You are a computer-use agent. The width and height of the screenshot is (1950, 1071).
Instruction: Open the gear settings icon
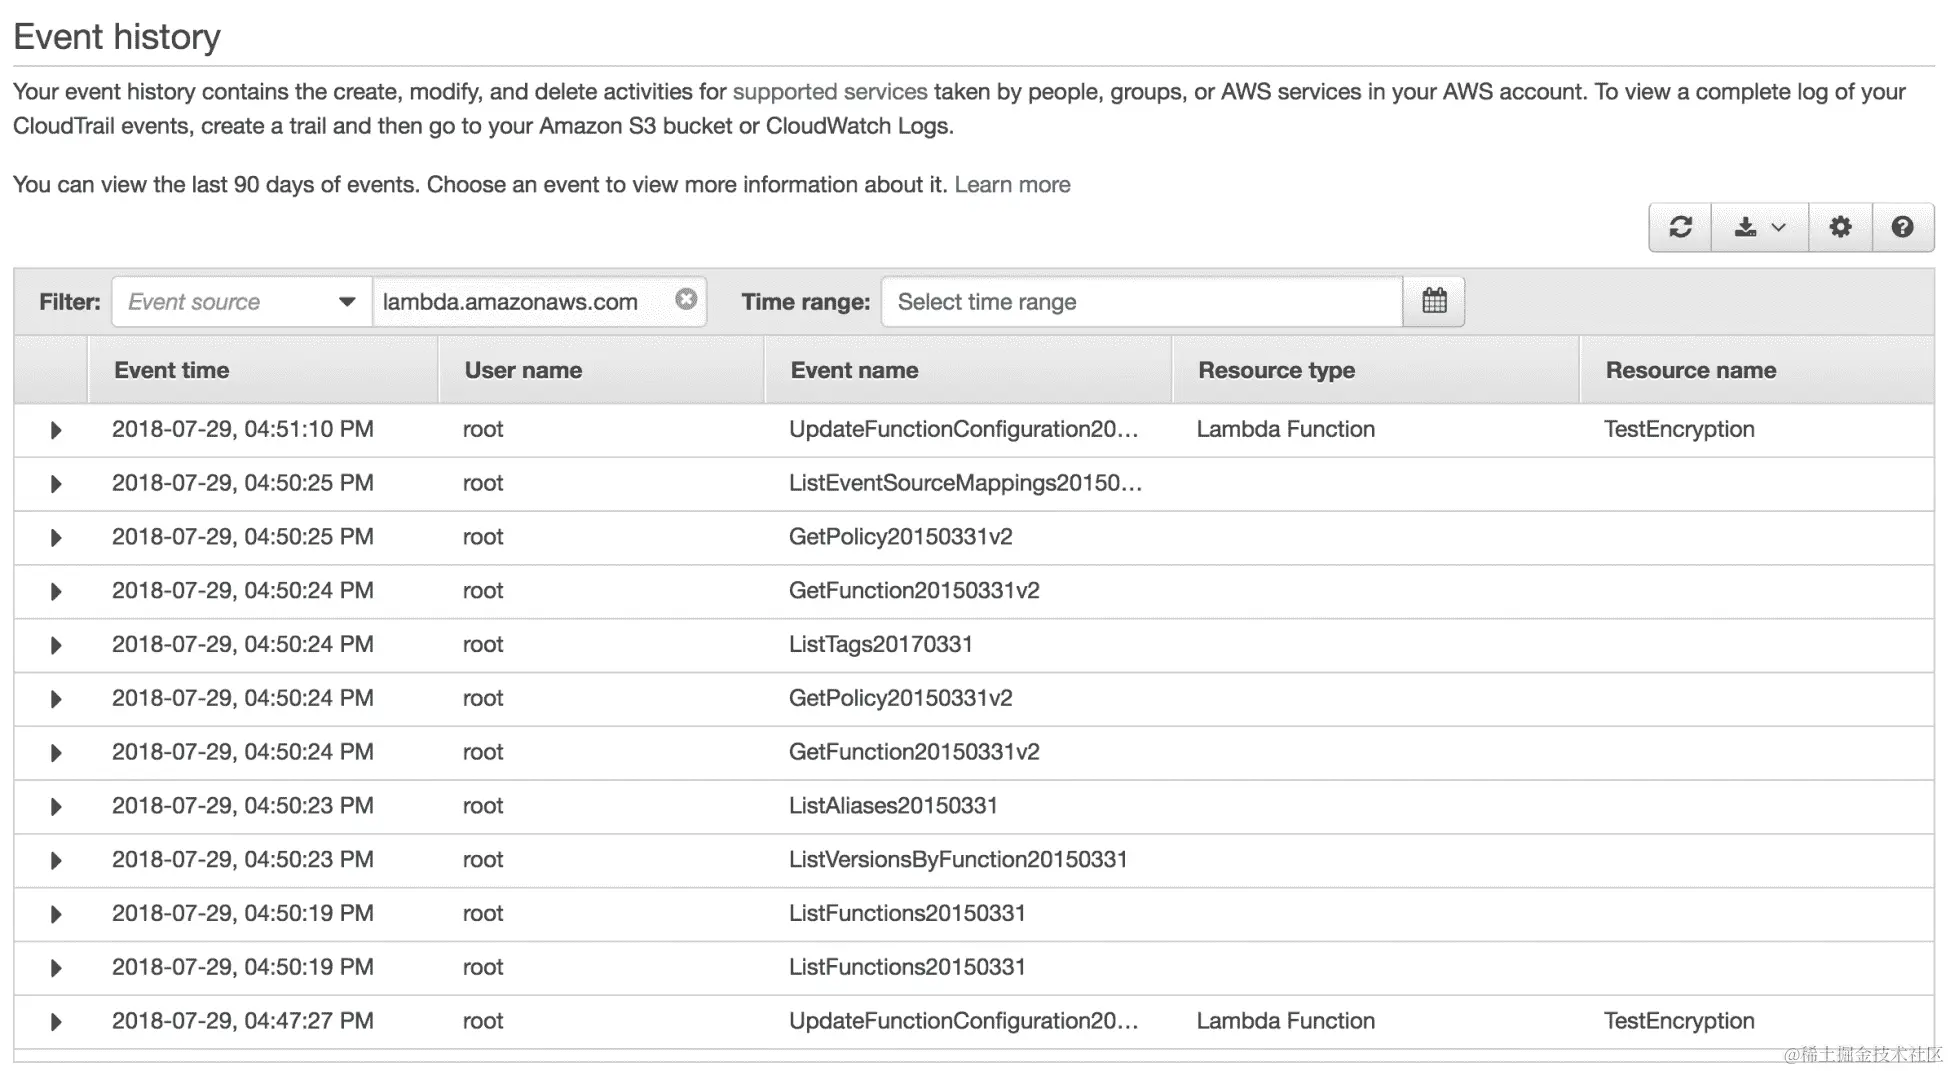coord(1840,227)
